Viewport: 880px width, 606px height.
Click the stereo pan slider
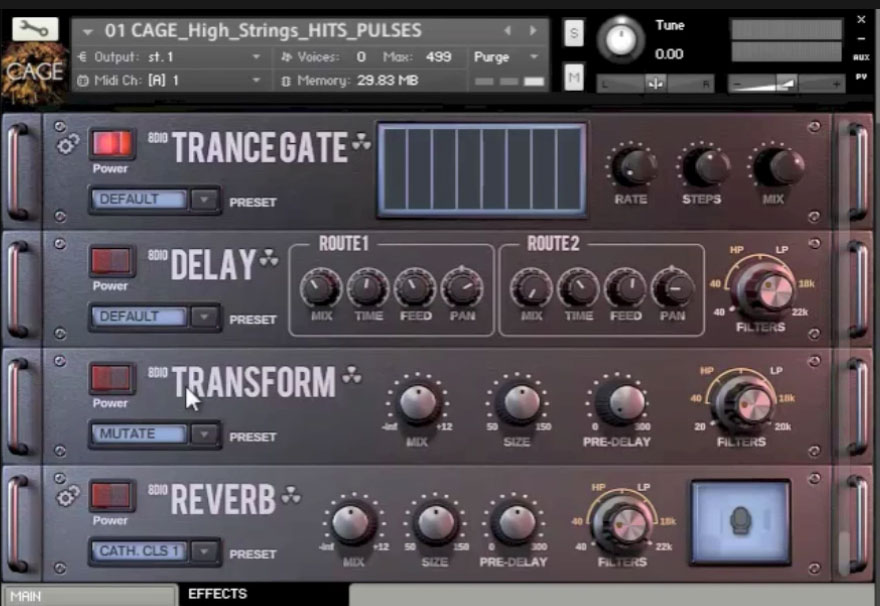coord(654,84)
